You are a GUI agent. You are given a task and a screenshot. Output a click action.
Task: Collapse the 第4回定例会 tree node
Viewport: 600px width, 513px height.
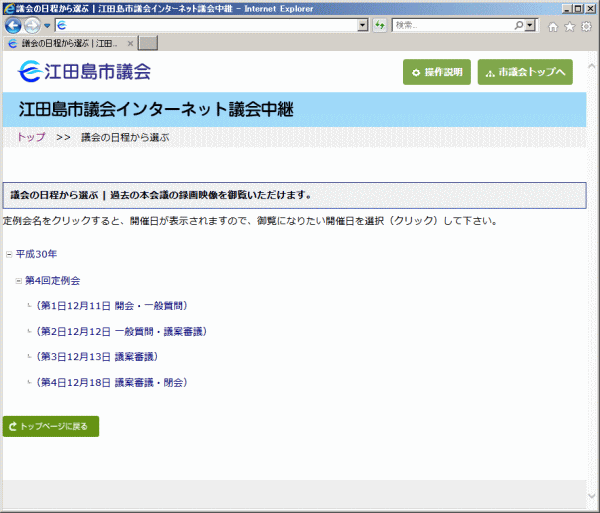(18, 281)
